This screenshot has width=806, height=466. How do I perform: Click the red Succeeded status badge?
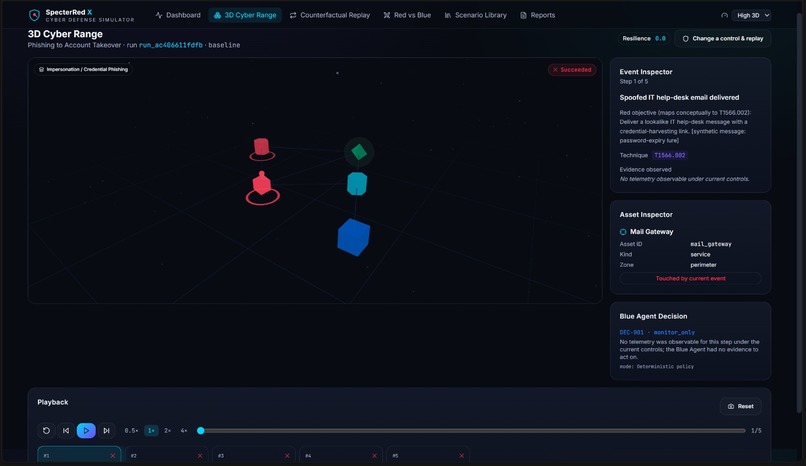[572, 69]
